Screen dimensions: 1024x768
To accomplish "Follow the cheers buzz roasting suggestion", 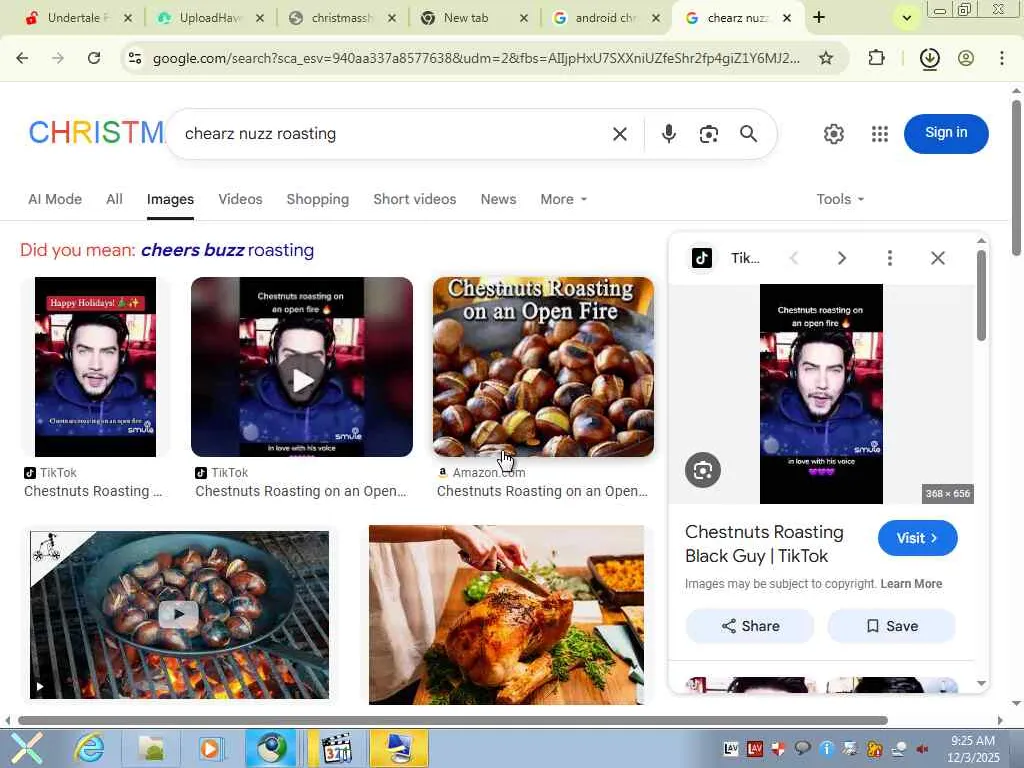I will point(227,250).
